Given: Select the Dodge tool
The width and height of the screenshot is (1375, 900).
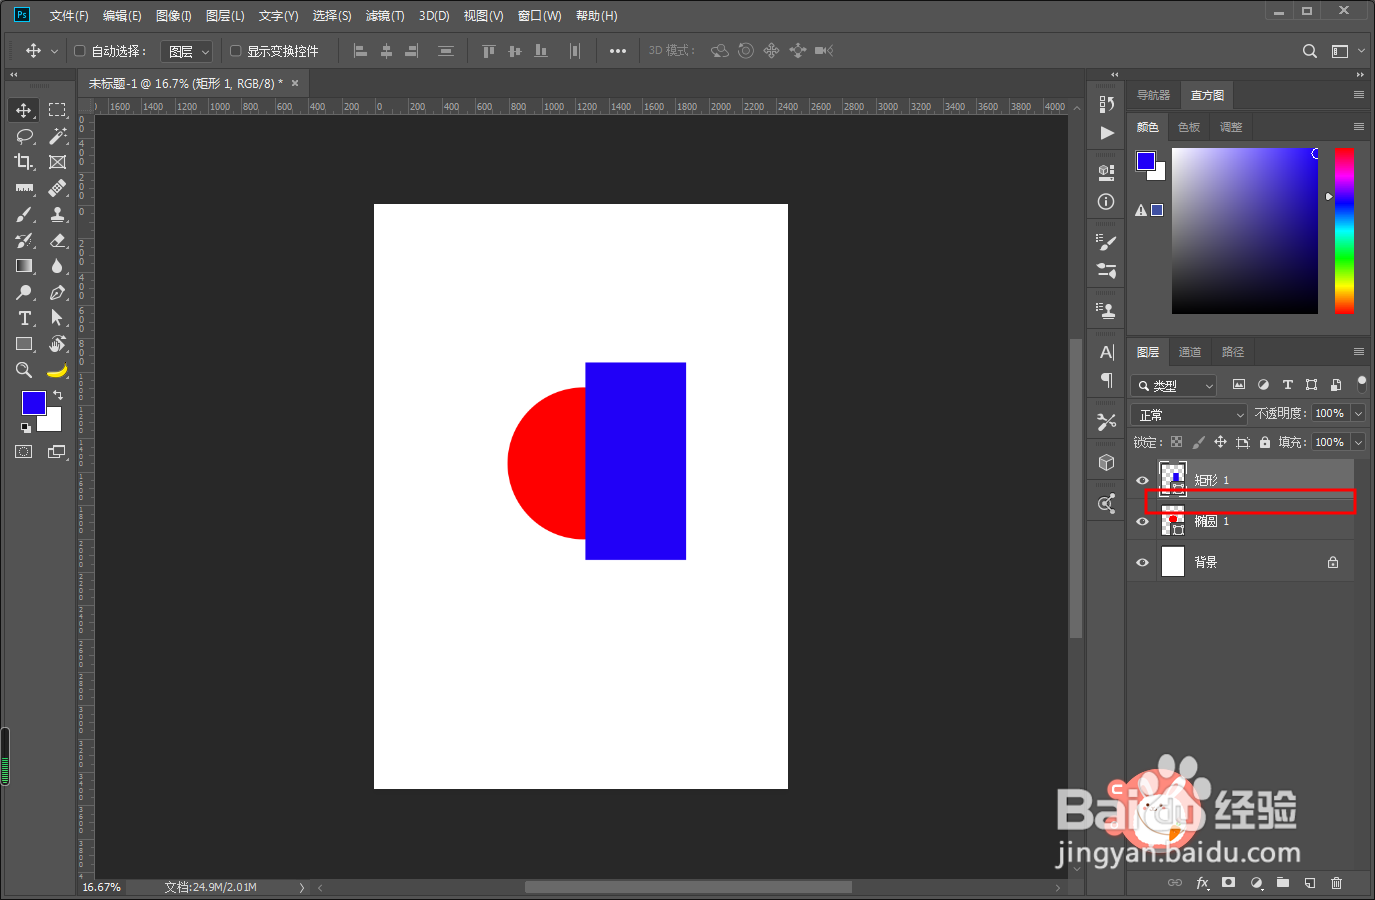Looking at the screenshot, I should pos(24,292).
